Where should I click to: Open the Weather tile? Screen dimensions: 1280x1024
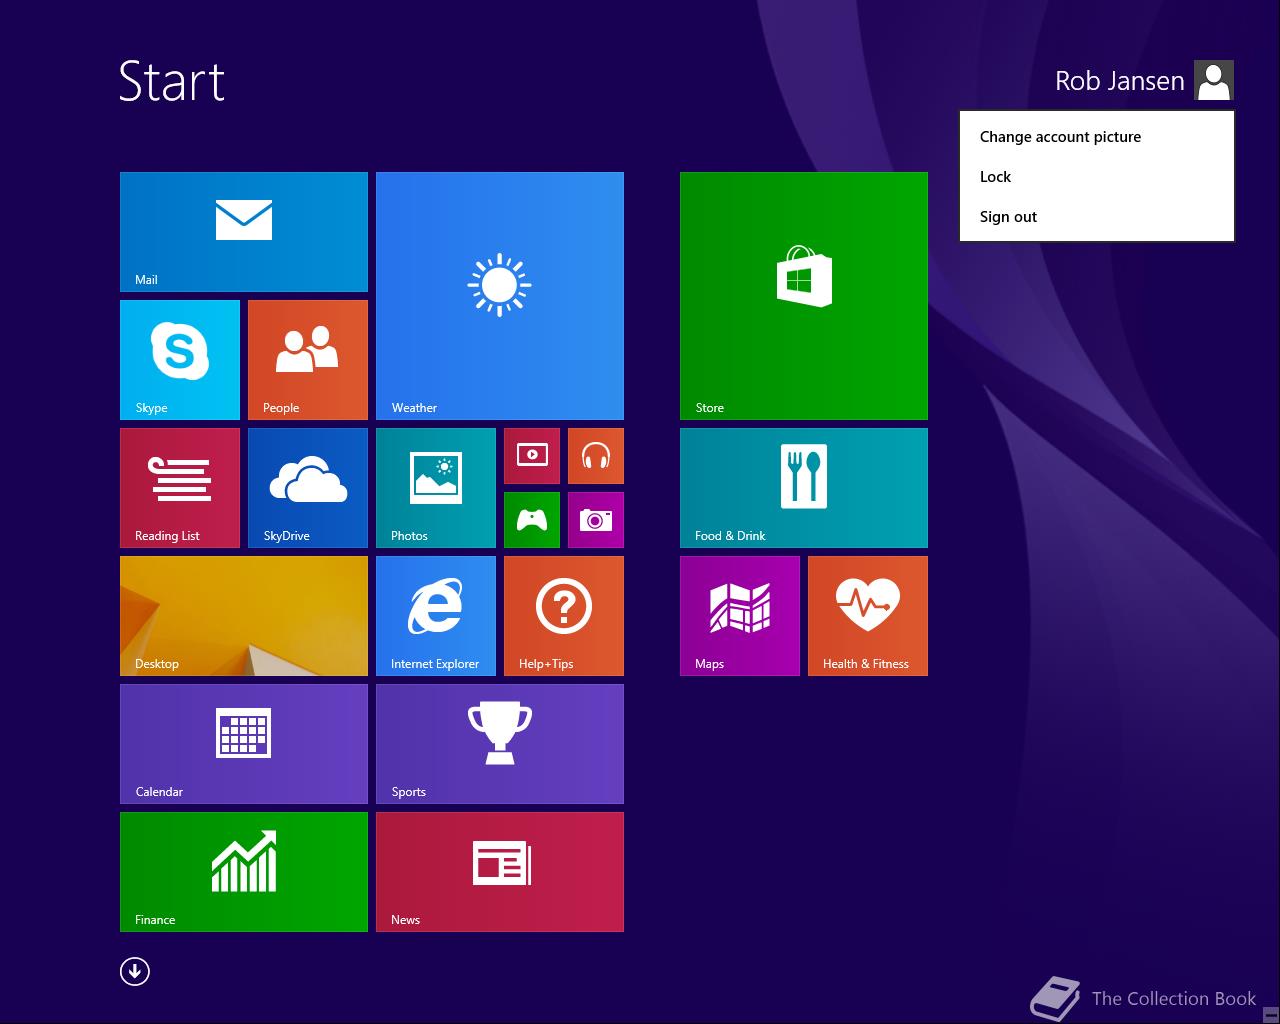click(500, 296)
